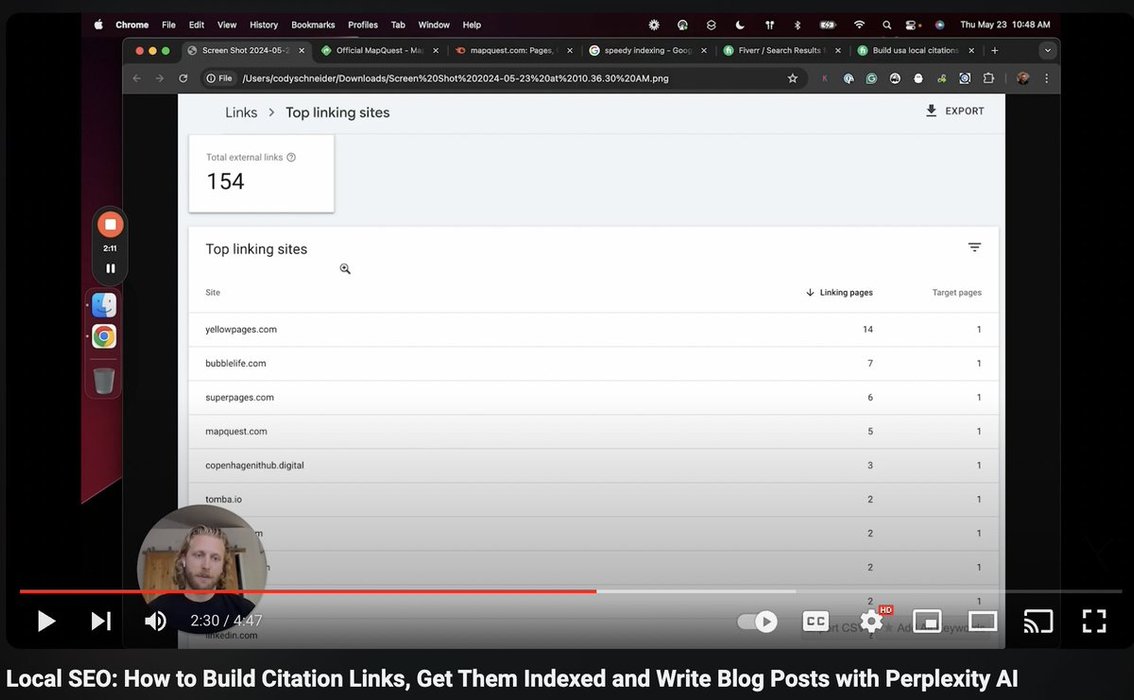Toggle closed captions
Image resolution: width=1134 pixels, height=700 pixels.
pos(816,621)
